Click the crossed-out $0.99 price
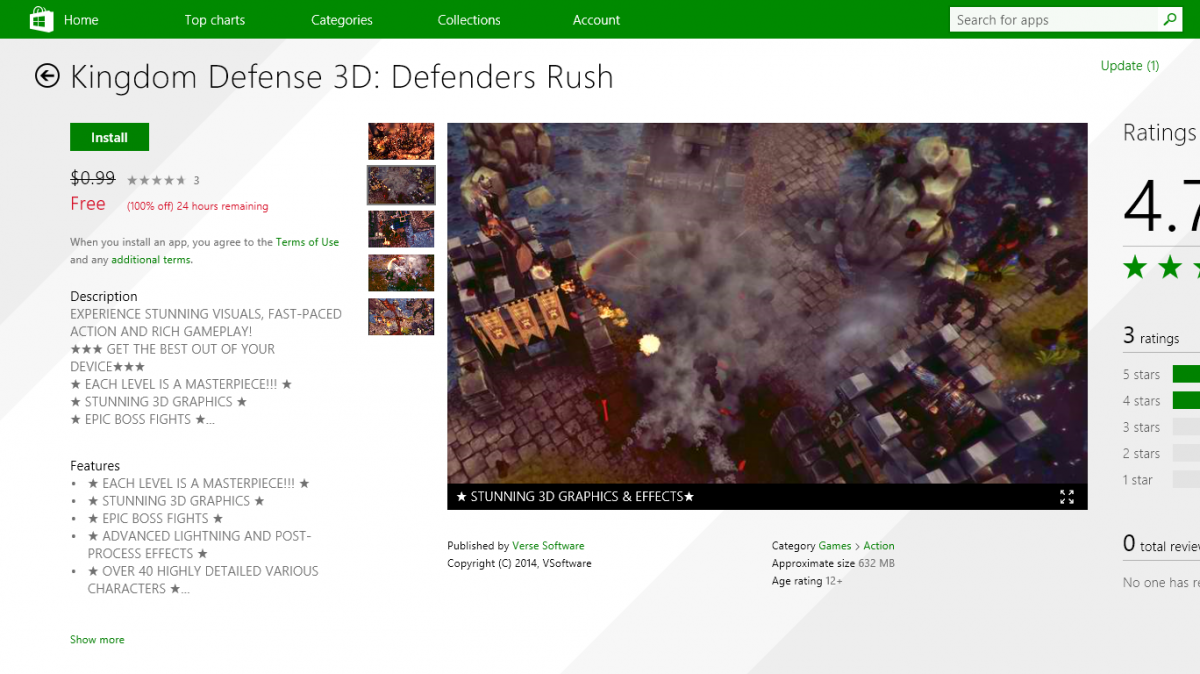This screenshot has width=1200, height=674. click(x=93, y=178)
